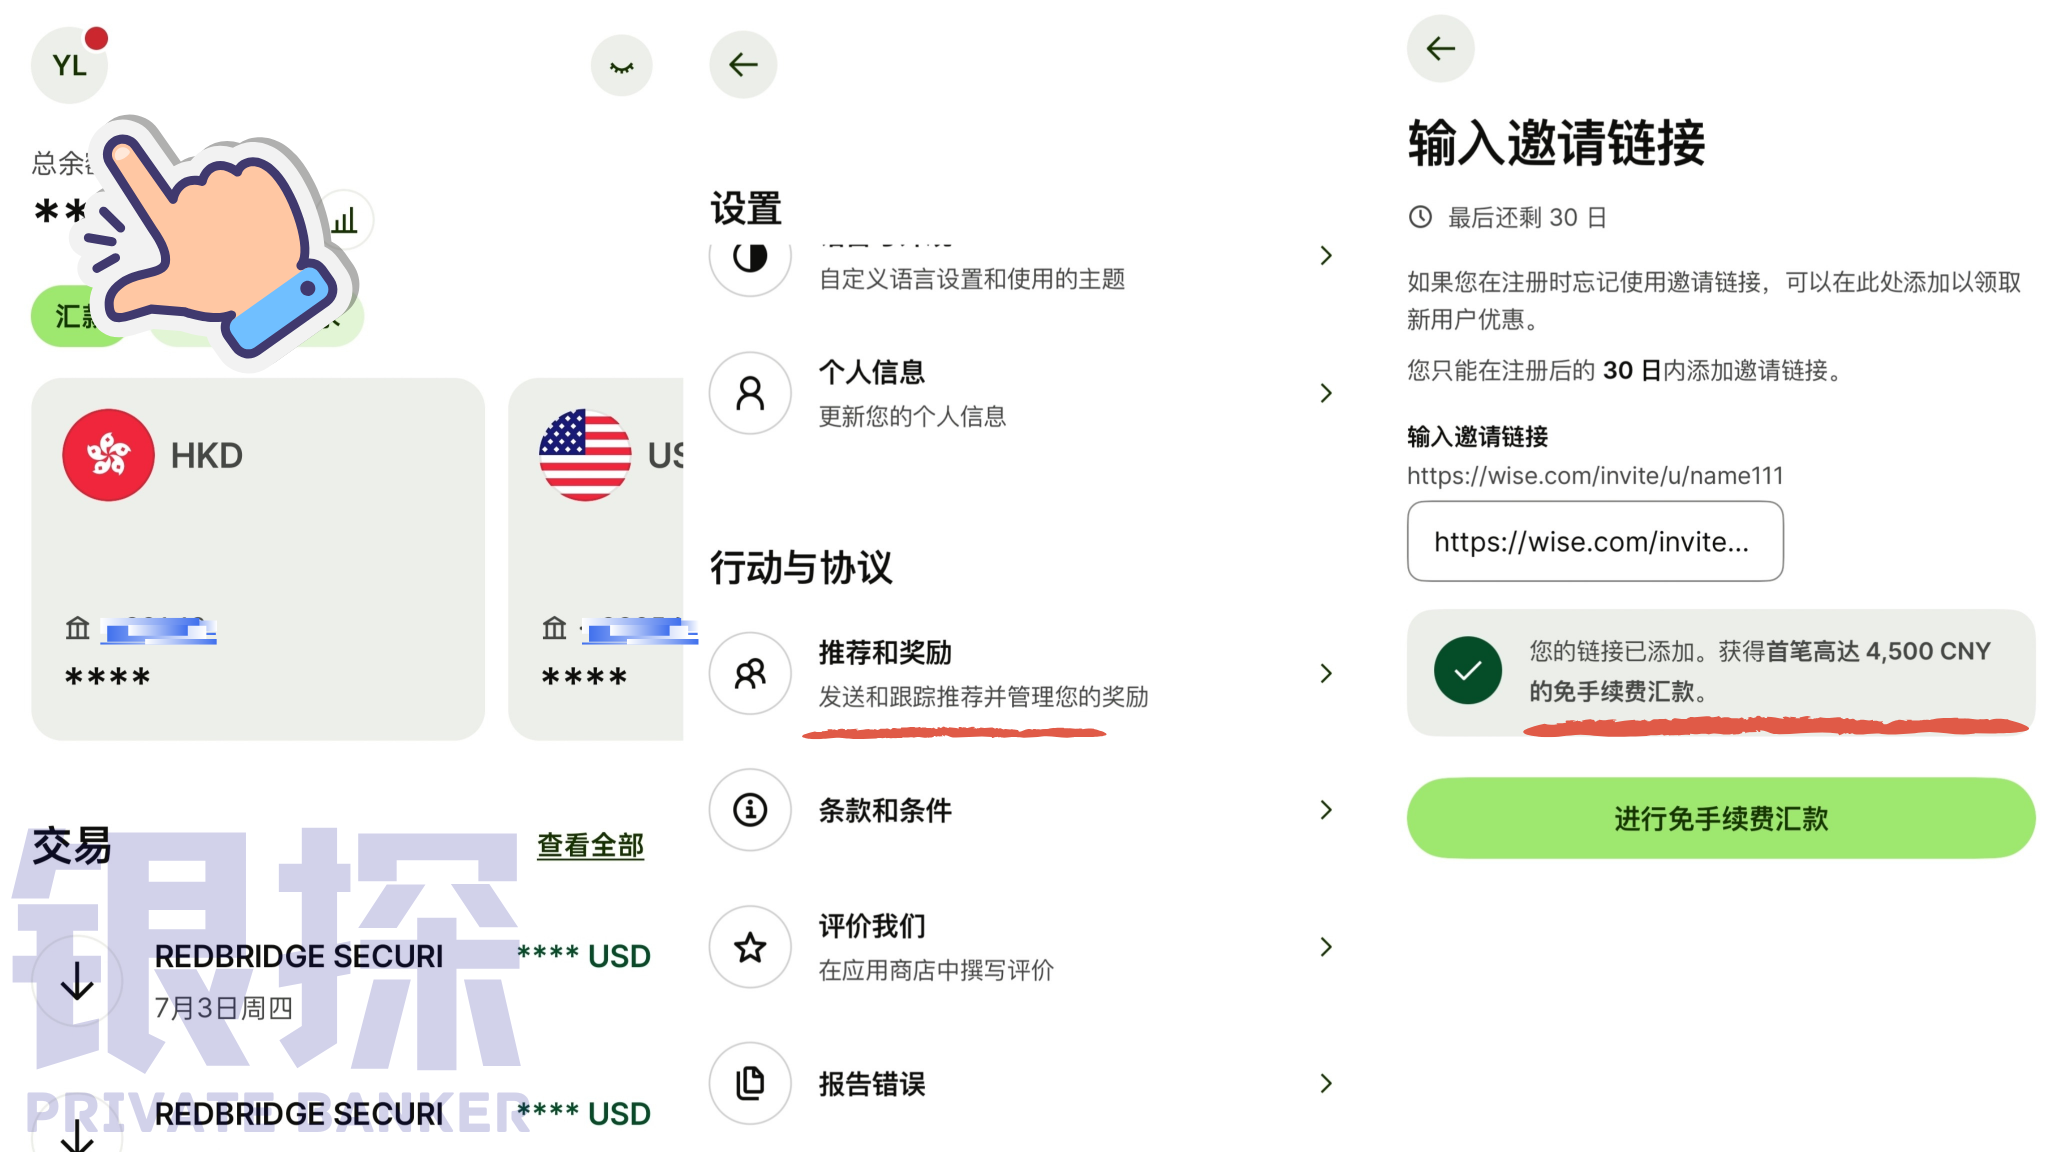Tap the United States flag icon

pos(585,455)
